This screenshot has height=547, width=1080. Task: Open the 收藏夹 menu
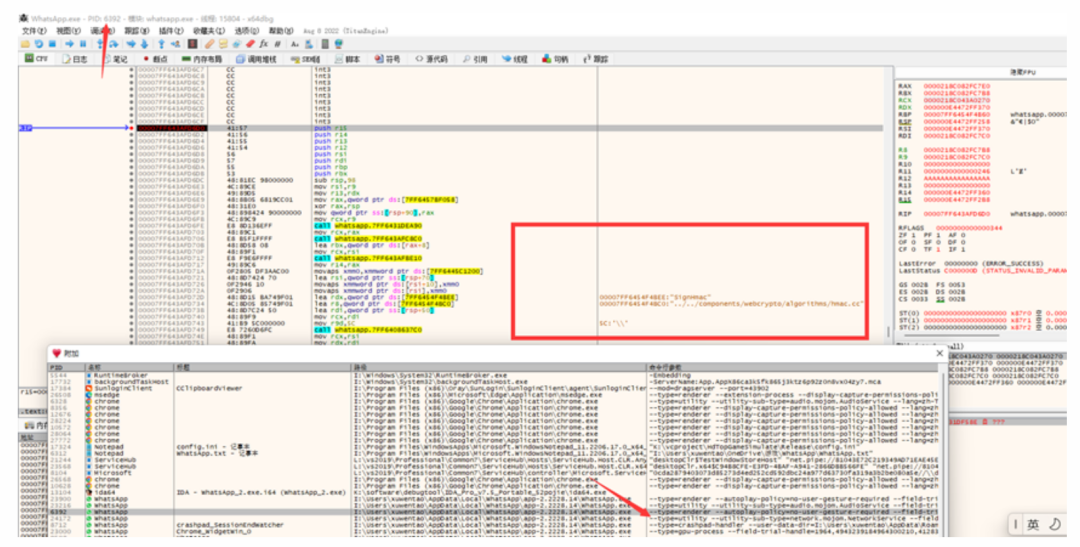[208, 31]
